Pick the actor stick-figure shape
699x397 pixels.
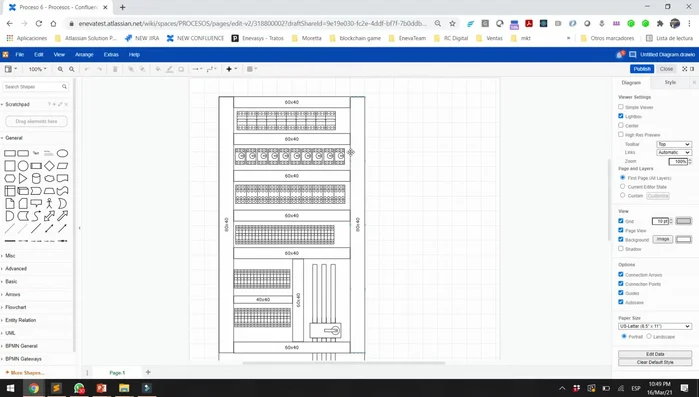tap(49, 204)
